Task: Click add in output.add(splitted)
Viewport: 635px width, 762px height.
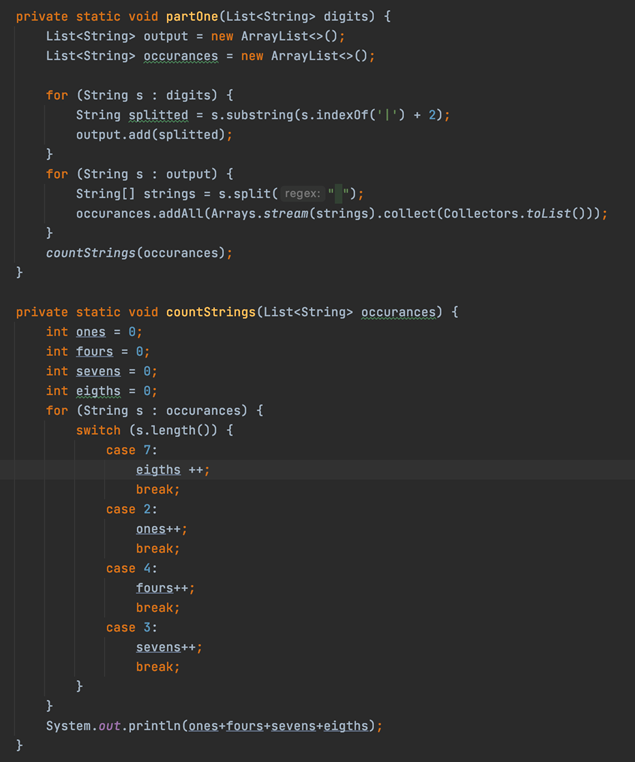Action: point(139,135)
